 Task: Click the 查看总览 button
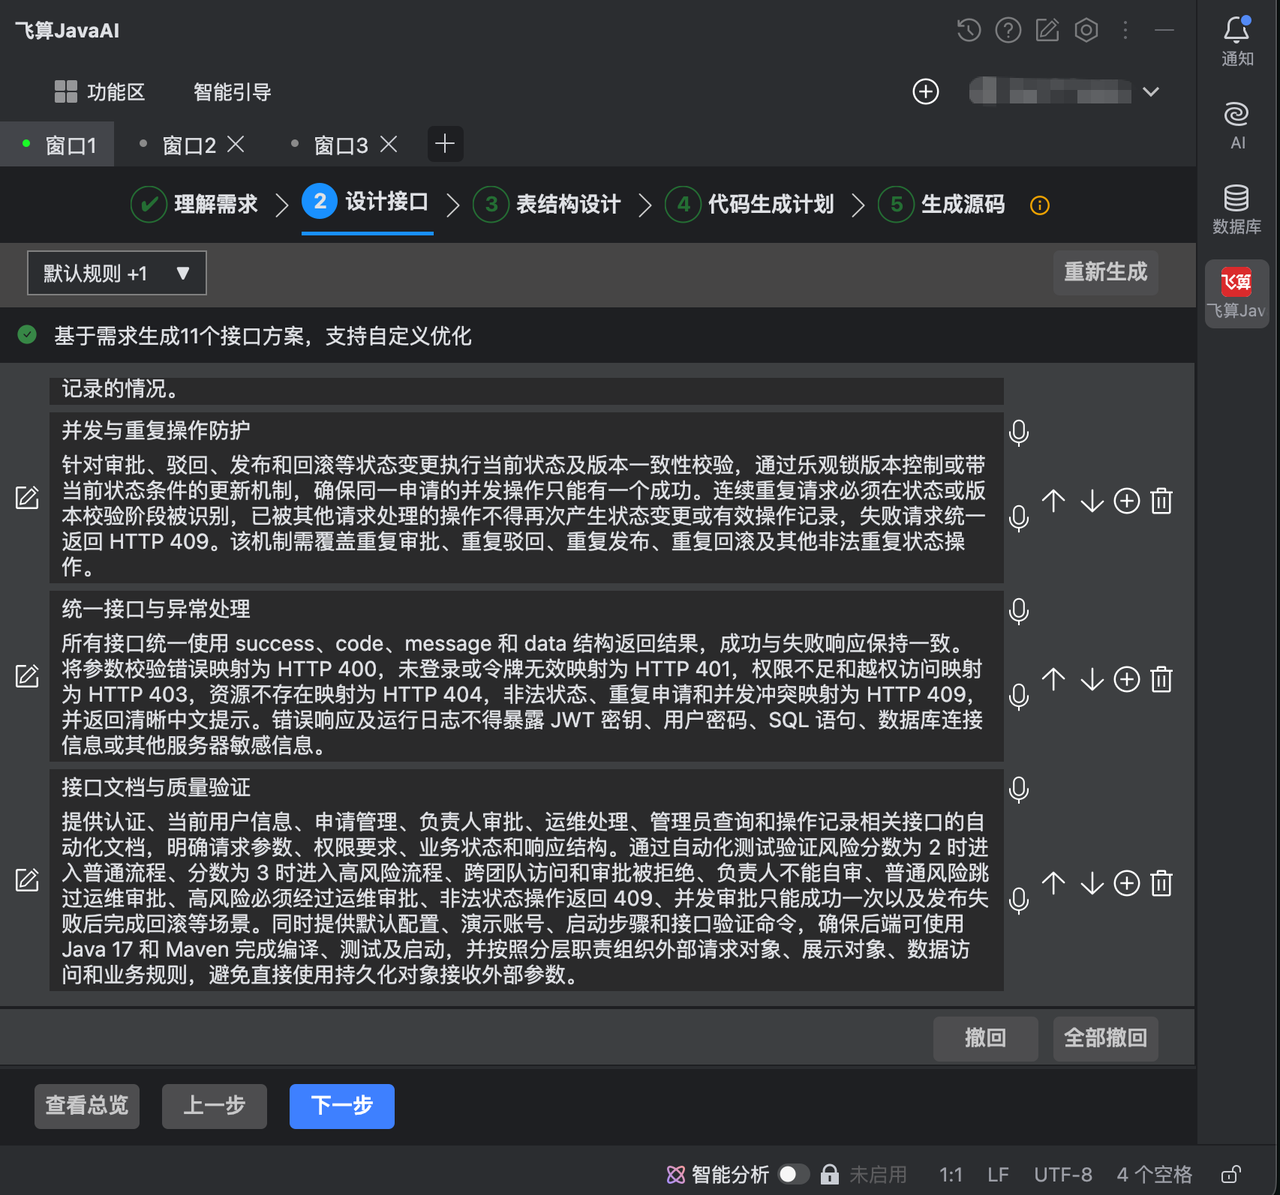(x=87, y=1106)
